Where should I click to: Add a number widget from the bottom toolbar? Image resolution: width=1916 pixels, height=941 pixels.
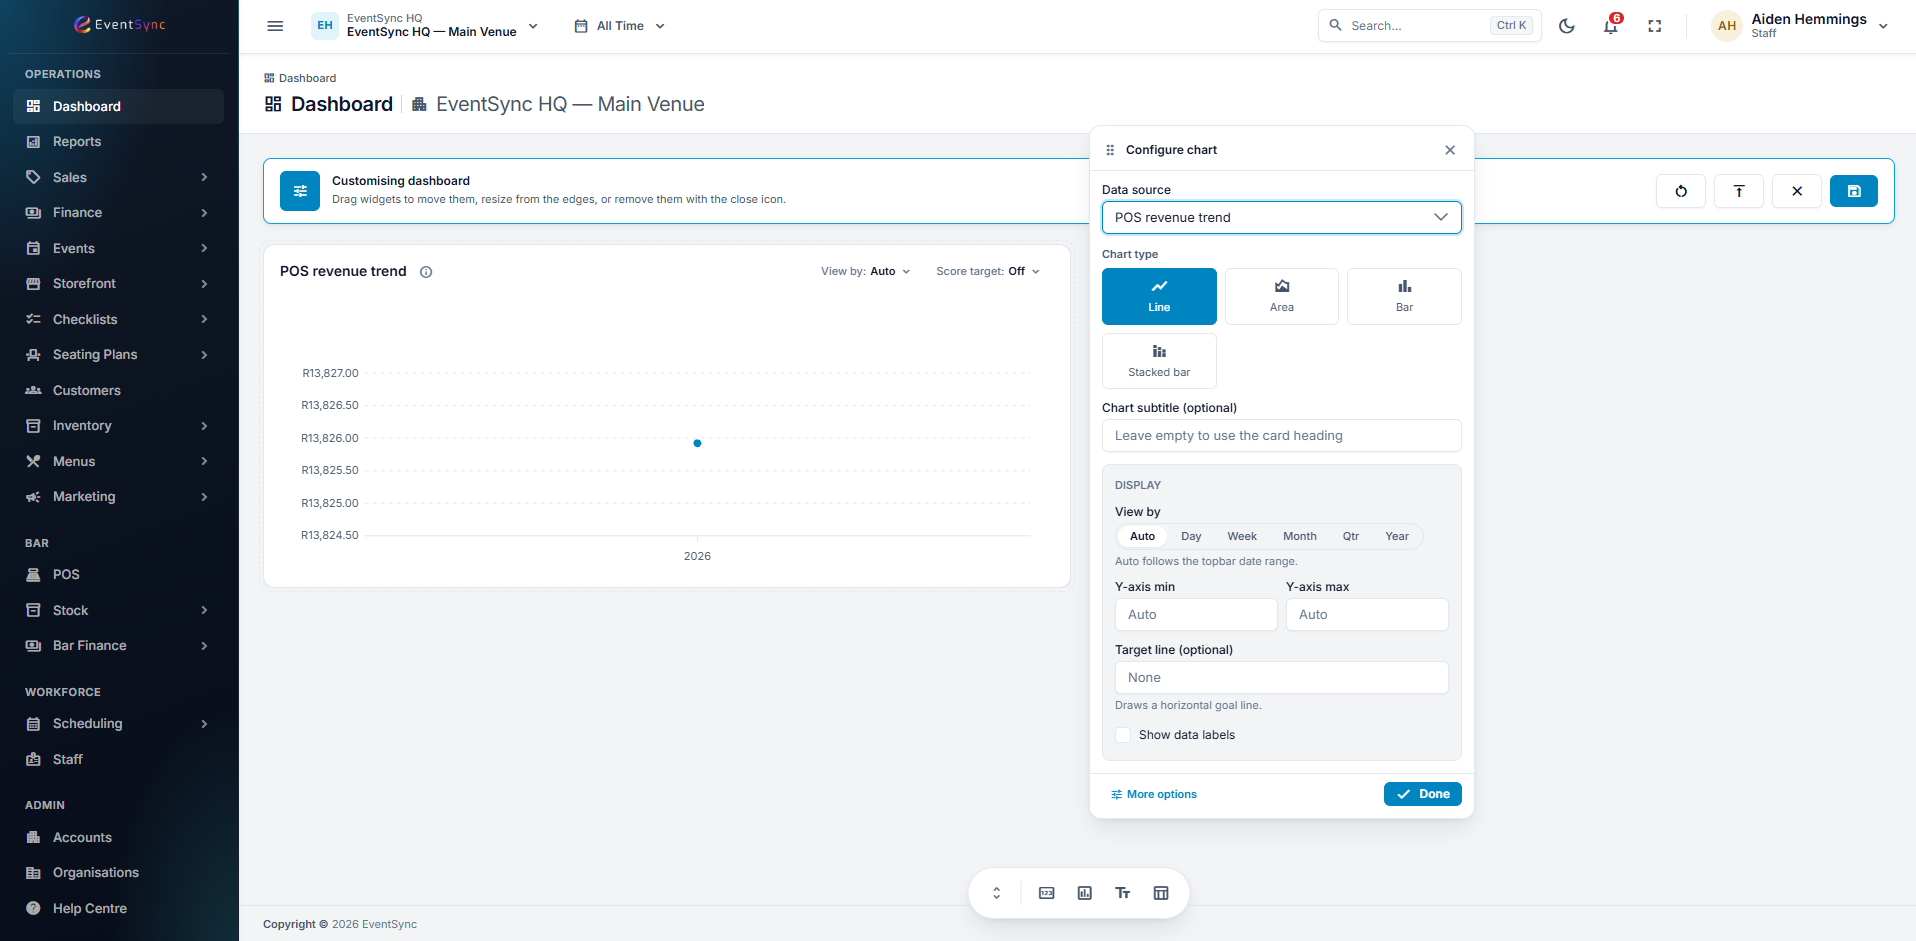point(1047,893)
